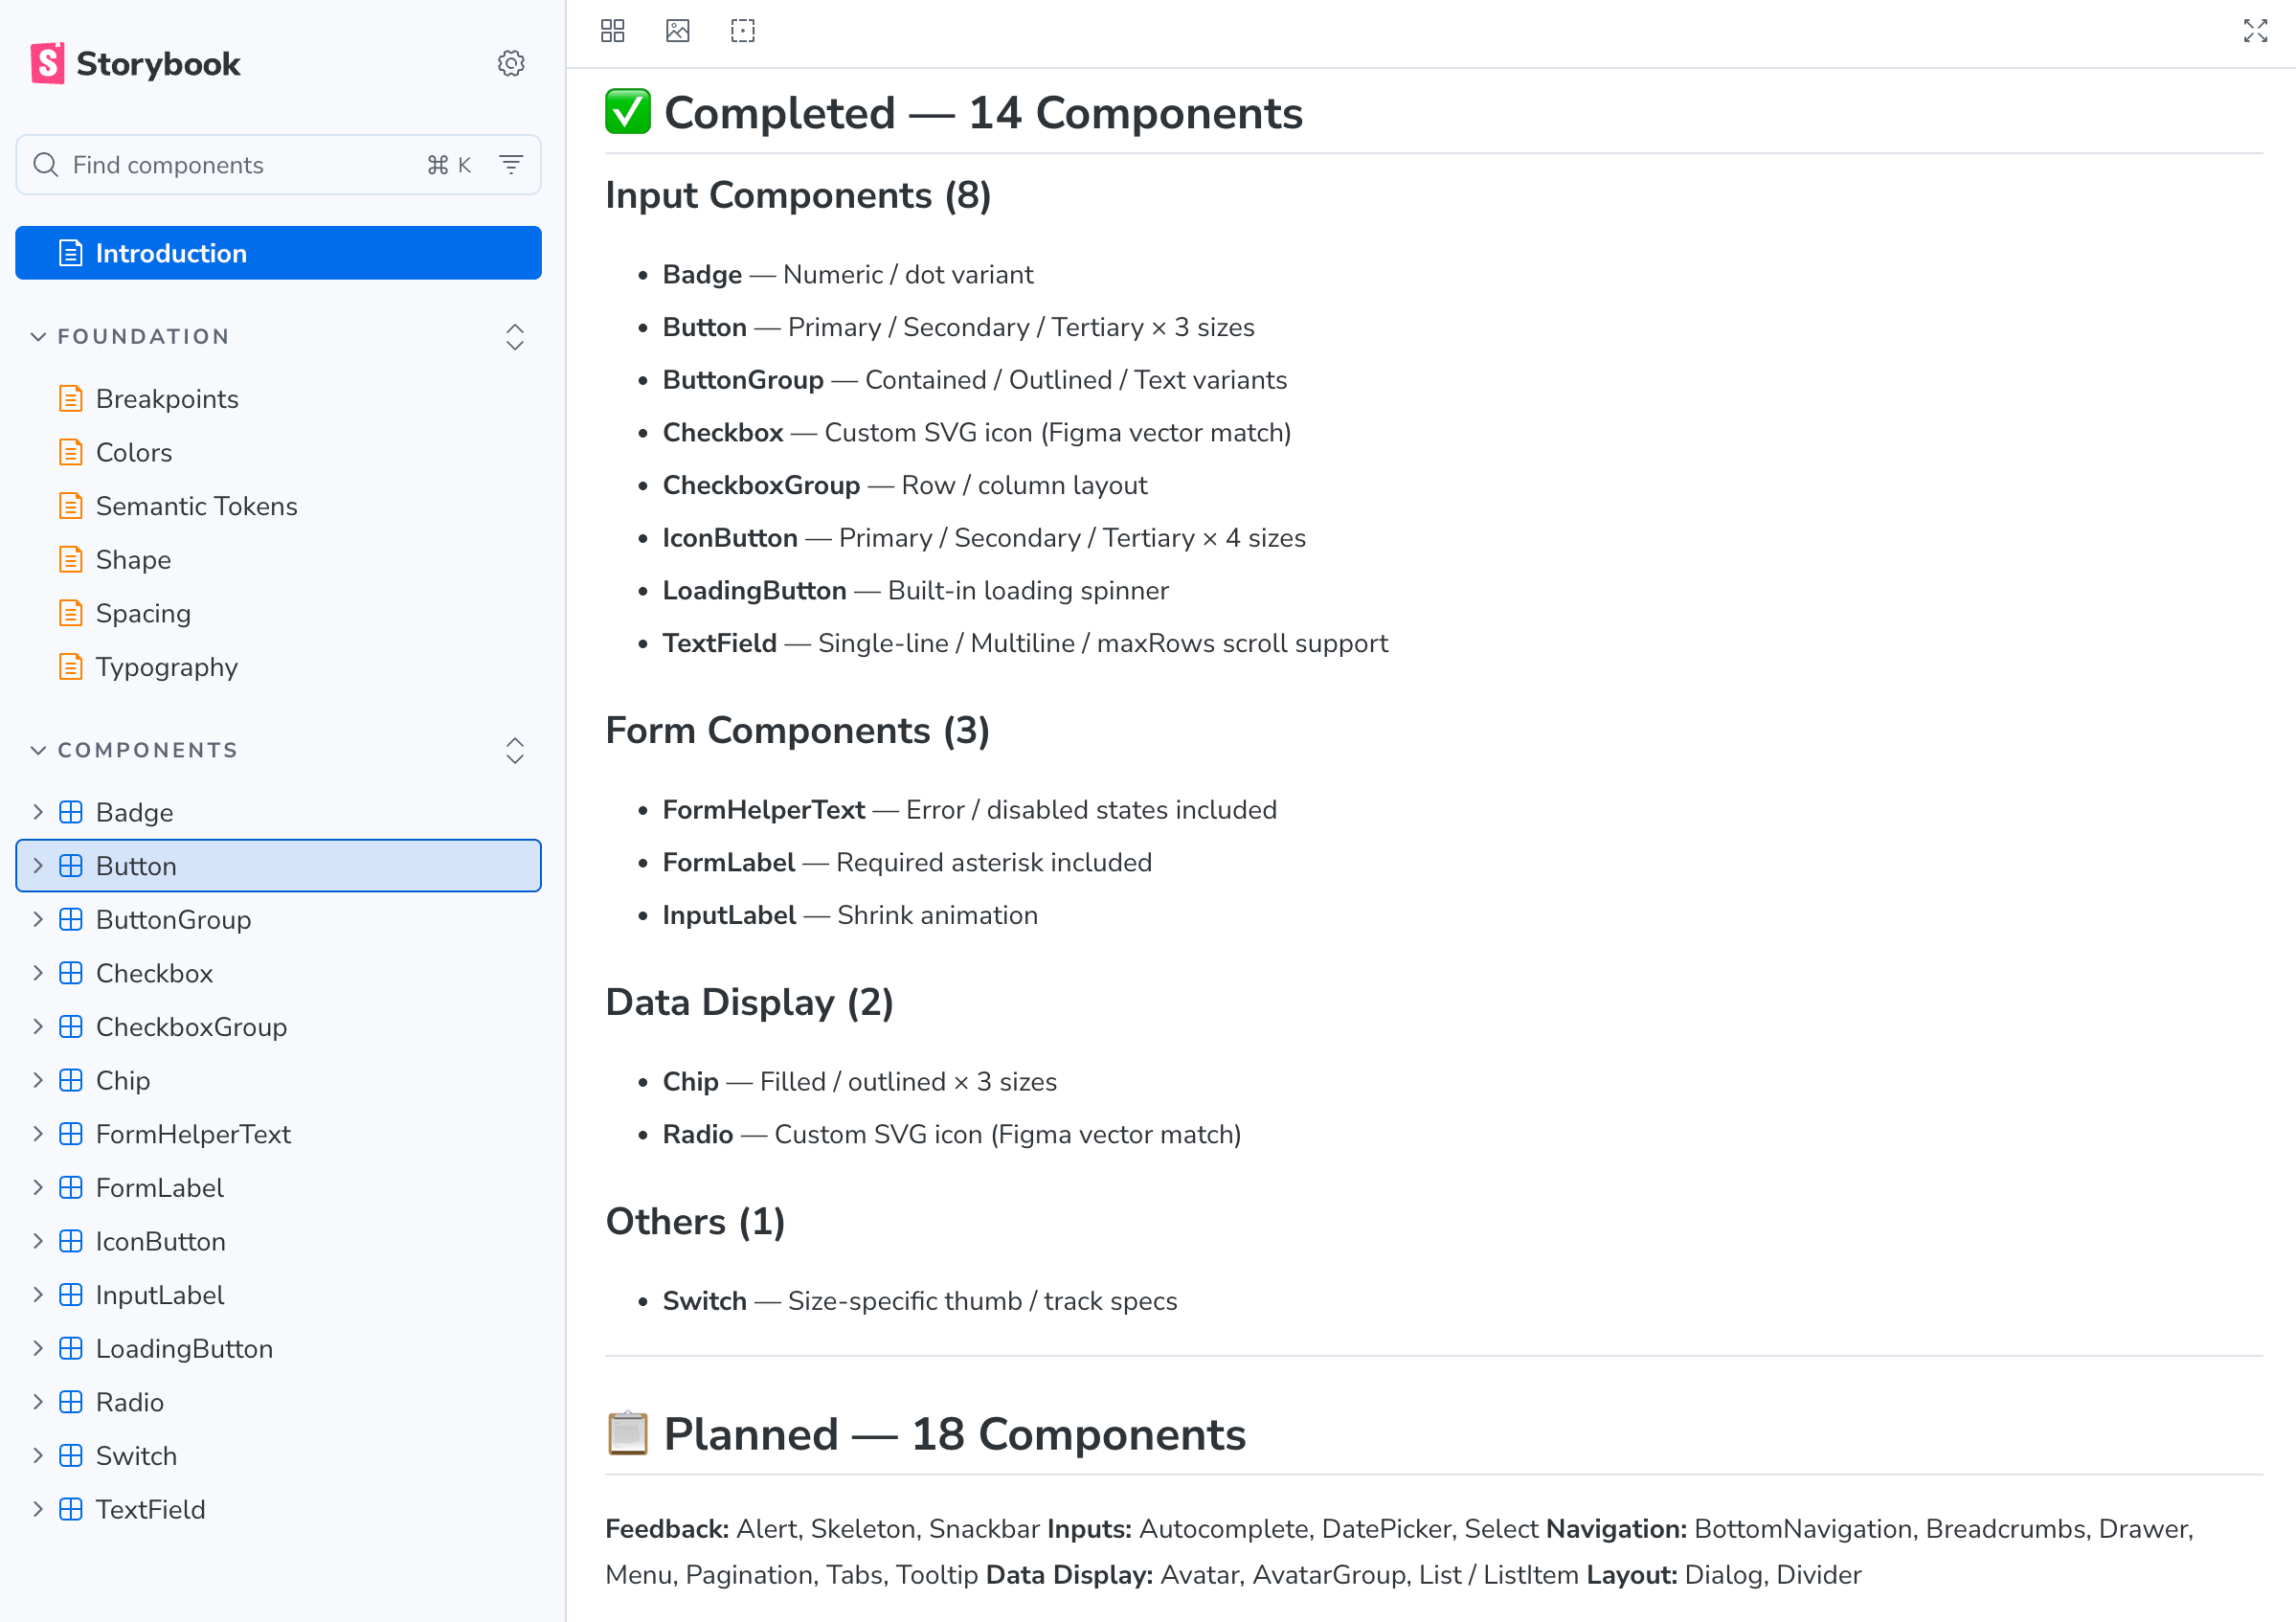2296x1622 pixels.
Task: Open the Semantic Tokens page
Action: [196, 506]
